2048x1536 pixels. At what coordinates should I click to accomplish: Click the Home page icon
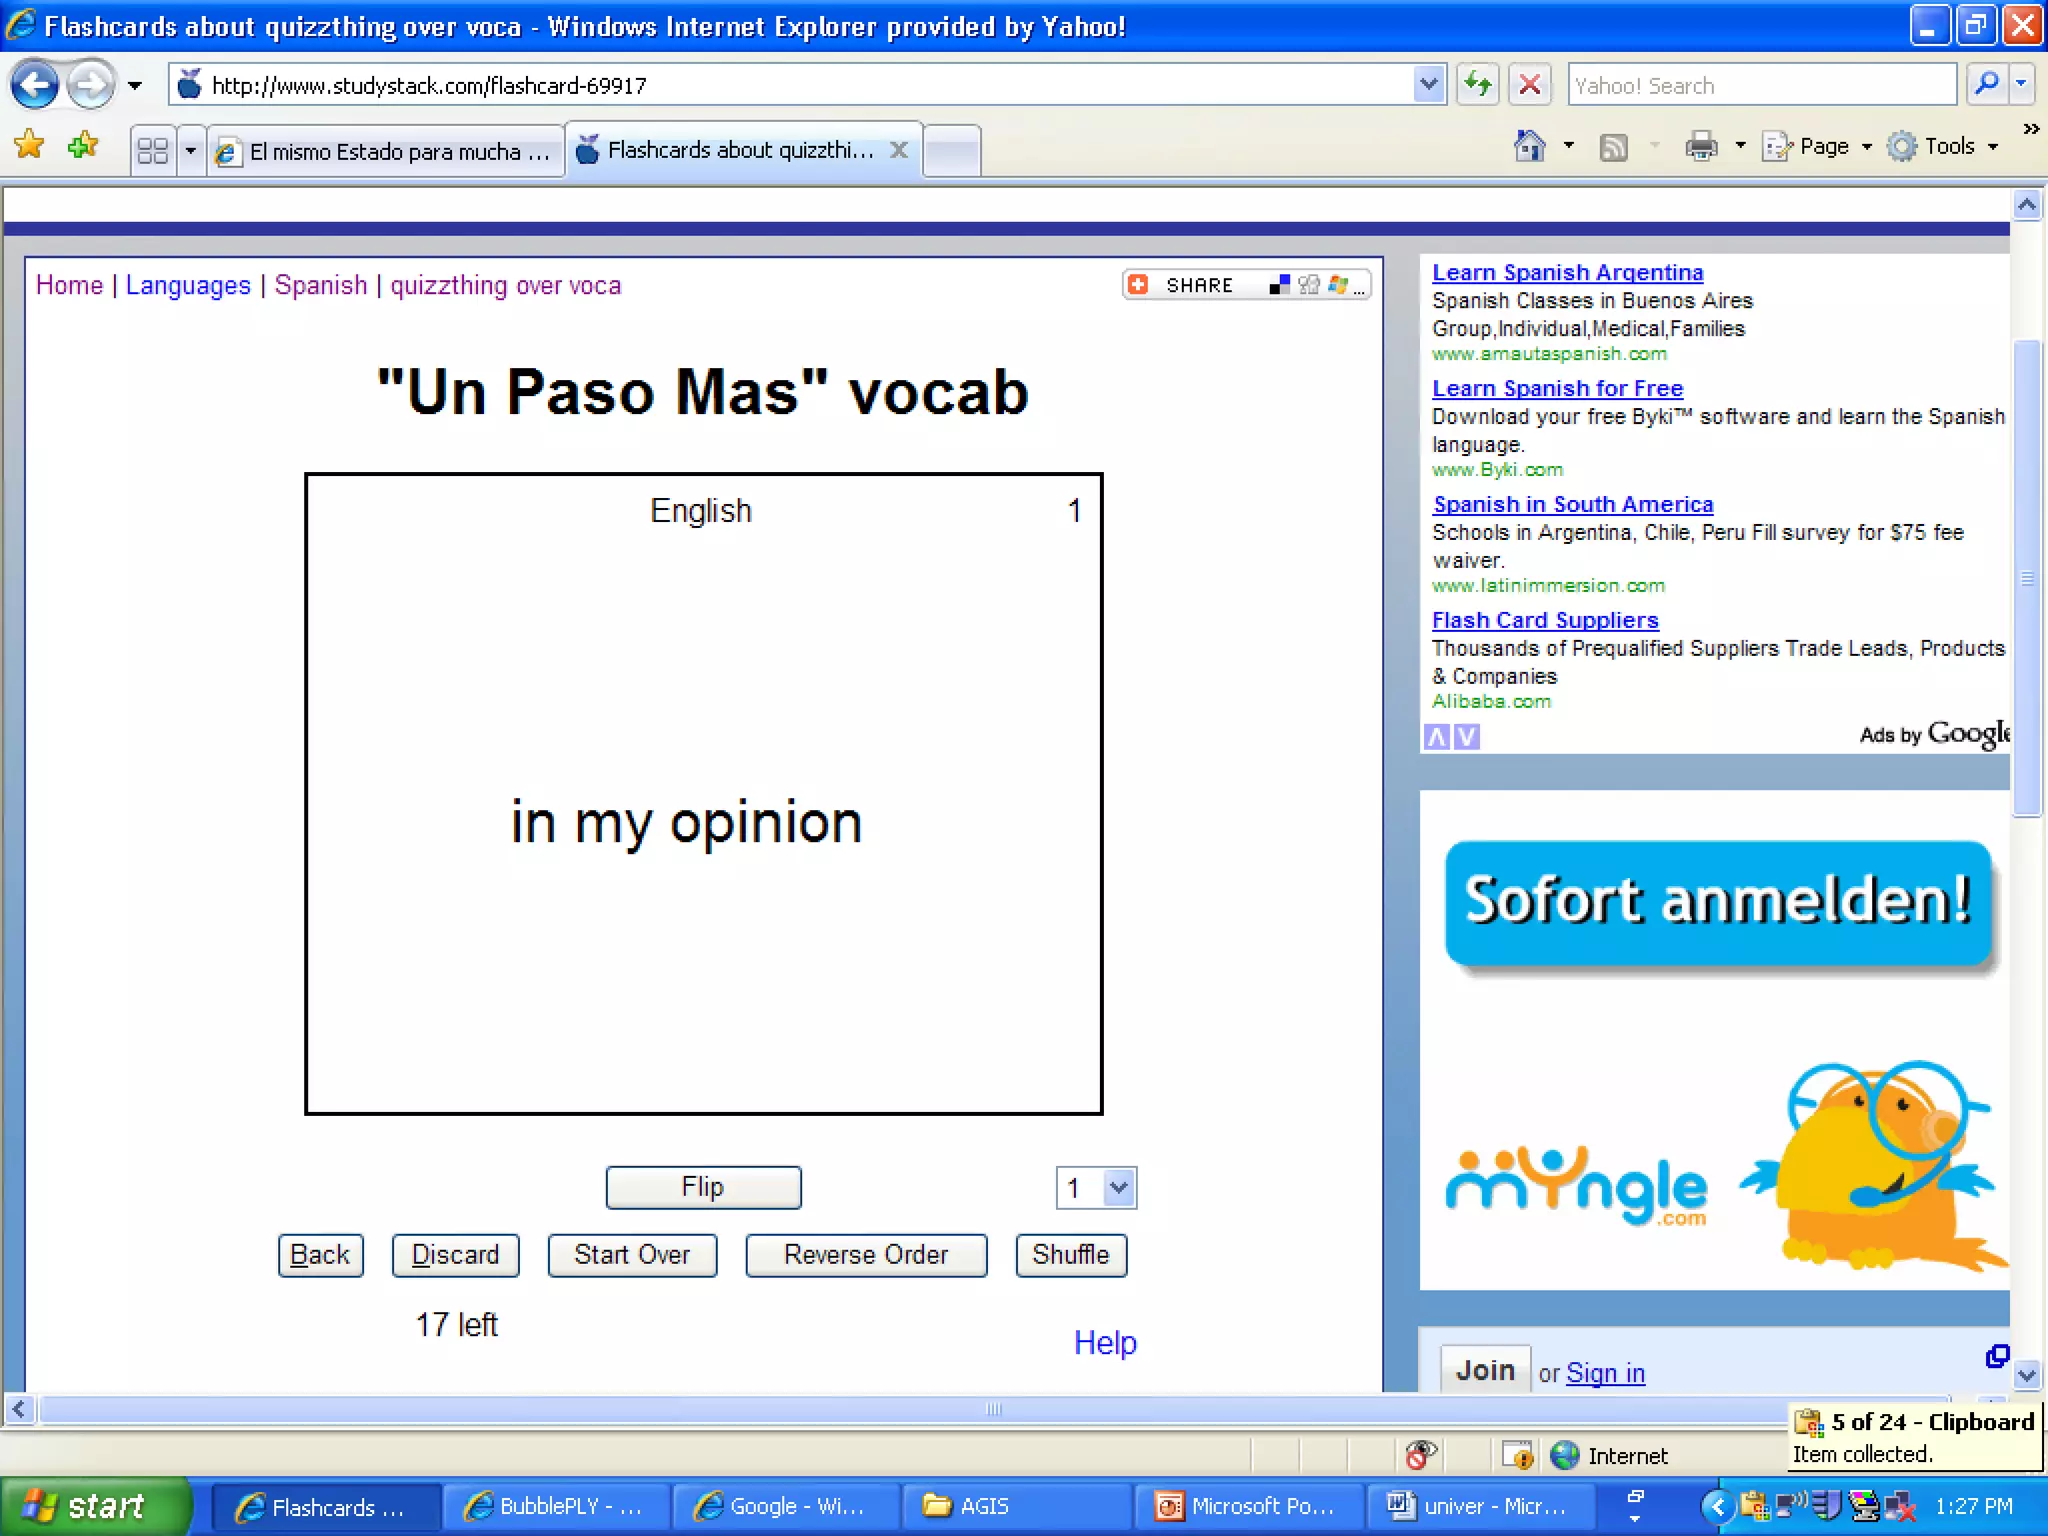pyautogui.click(x=1529, y=147)
